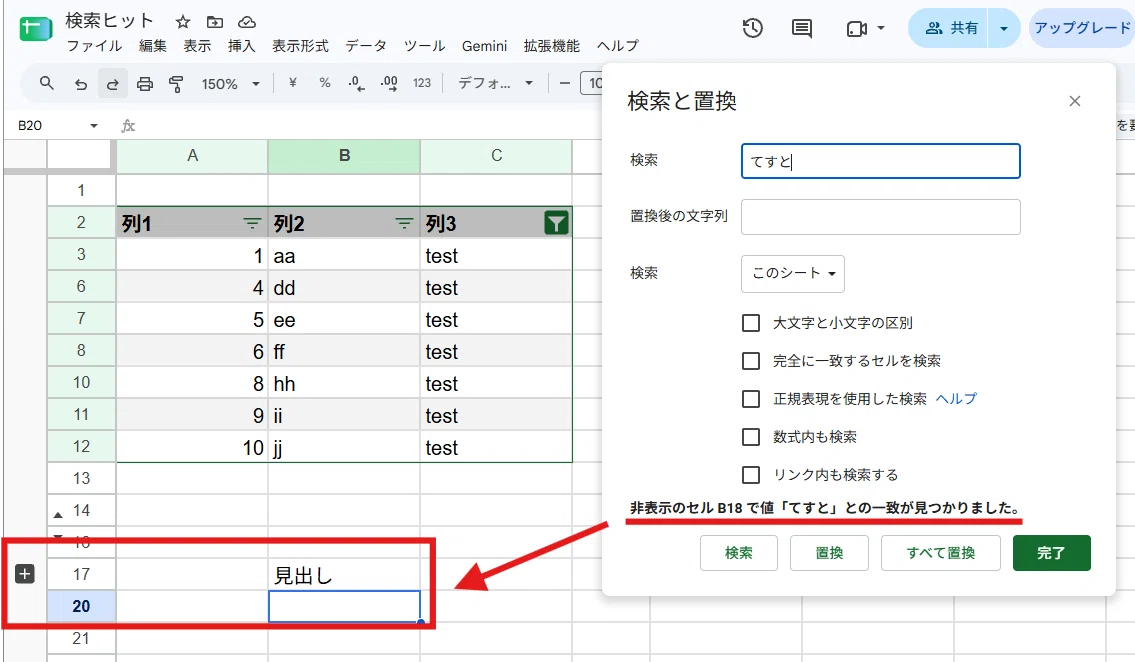Check 完全に一致するセルを検索 option
The width and height of the screenshot is (1135, 662).
click(751, 360)
